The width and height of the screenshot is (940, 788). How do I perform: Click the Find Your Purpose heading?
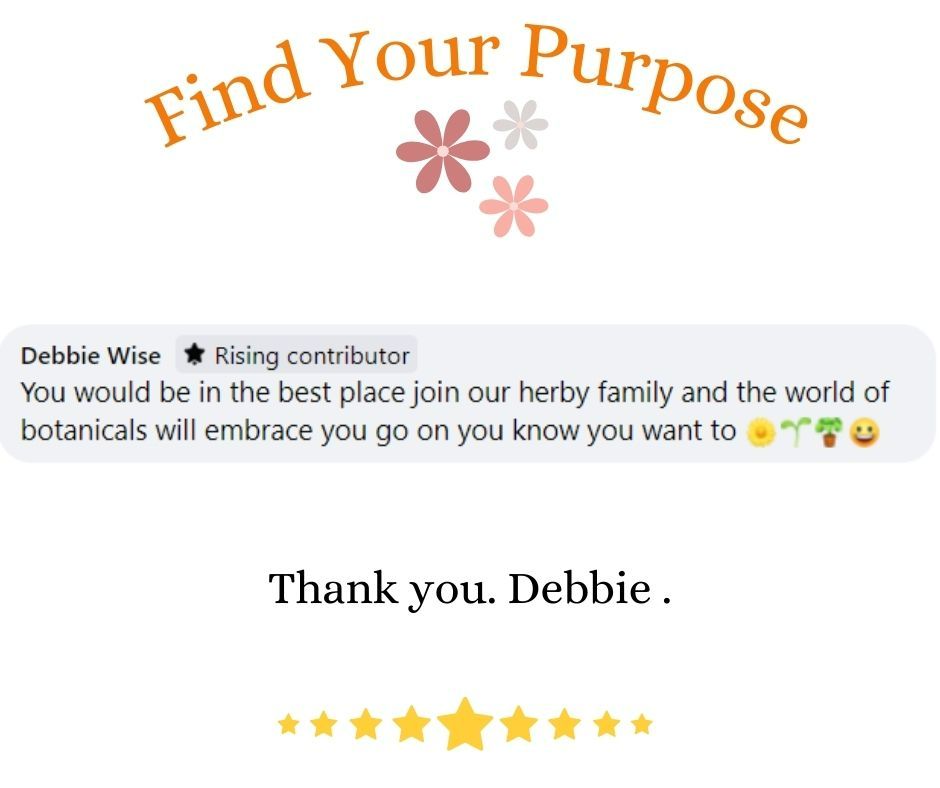(x=477, y=84)
